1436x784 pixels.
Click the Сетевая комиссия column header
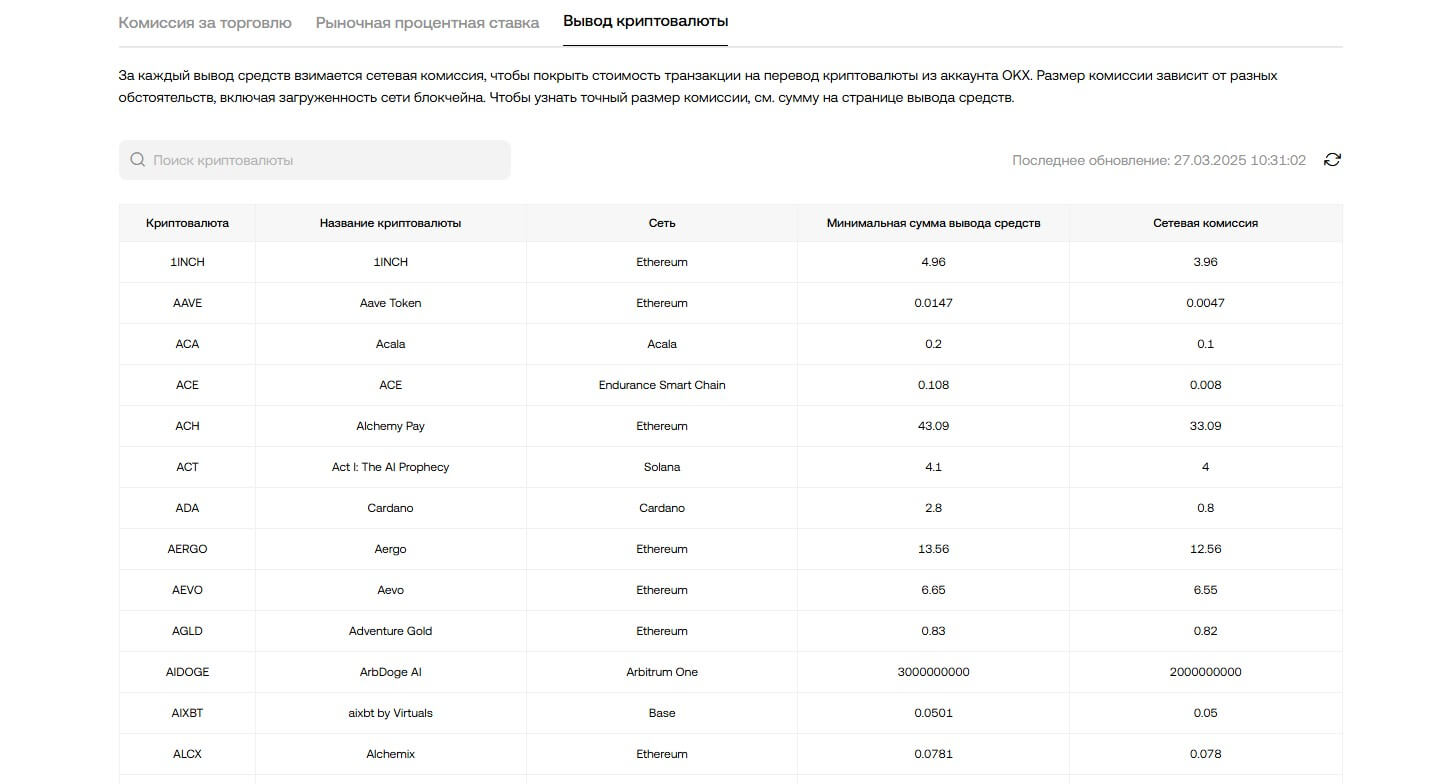tap(1205, 223)
